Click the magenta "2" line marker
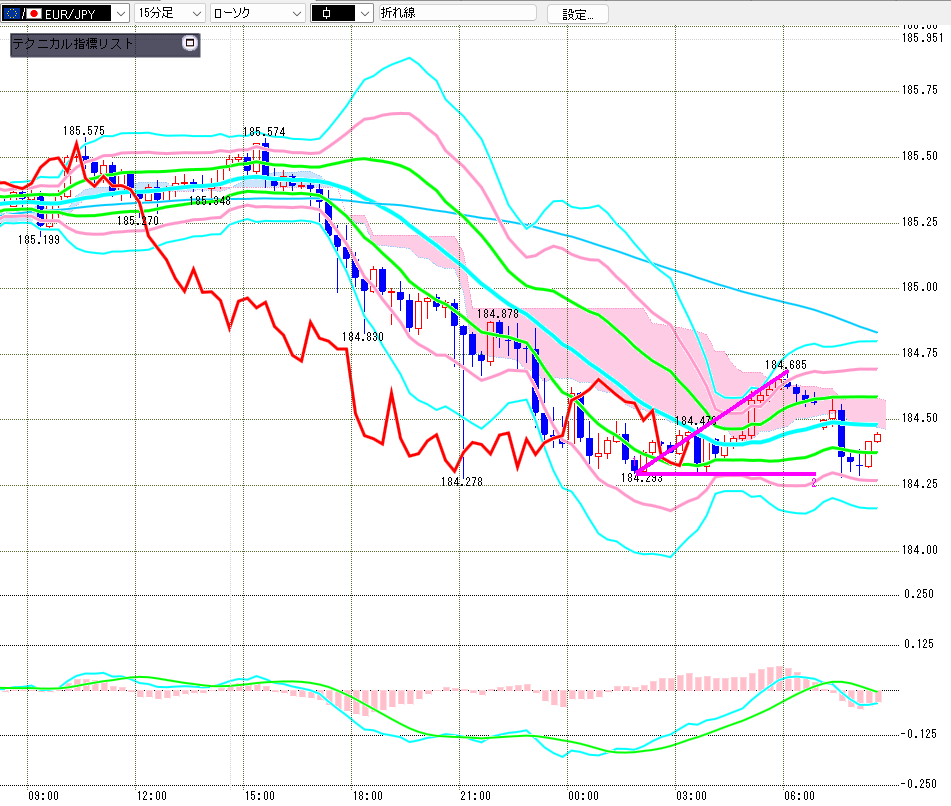The image size is (951, 806). coord(814,482)
